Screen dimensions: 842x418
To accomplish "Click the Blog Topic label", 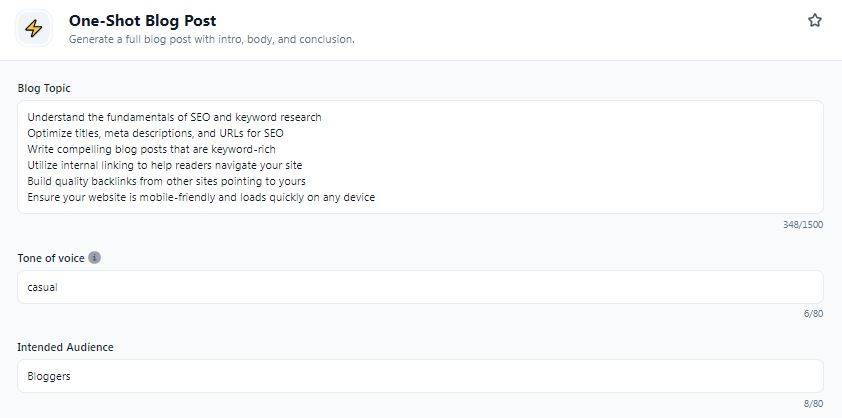I will click(x=44, y=88).
